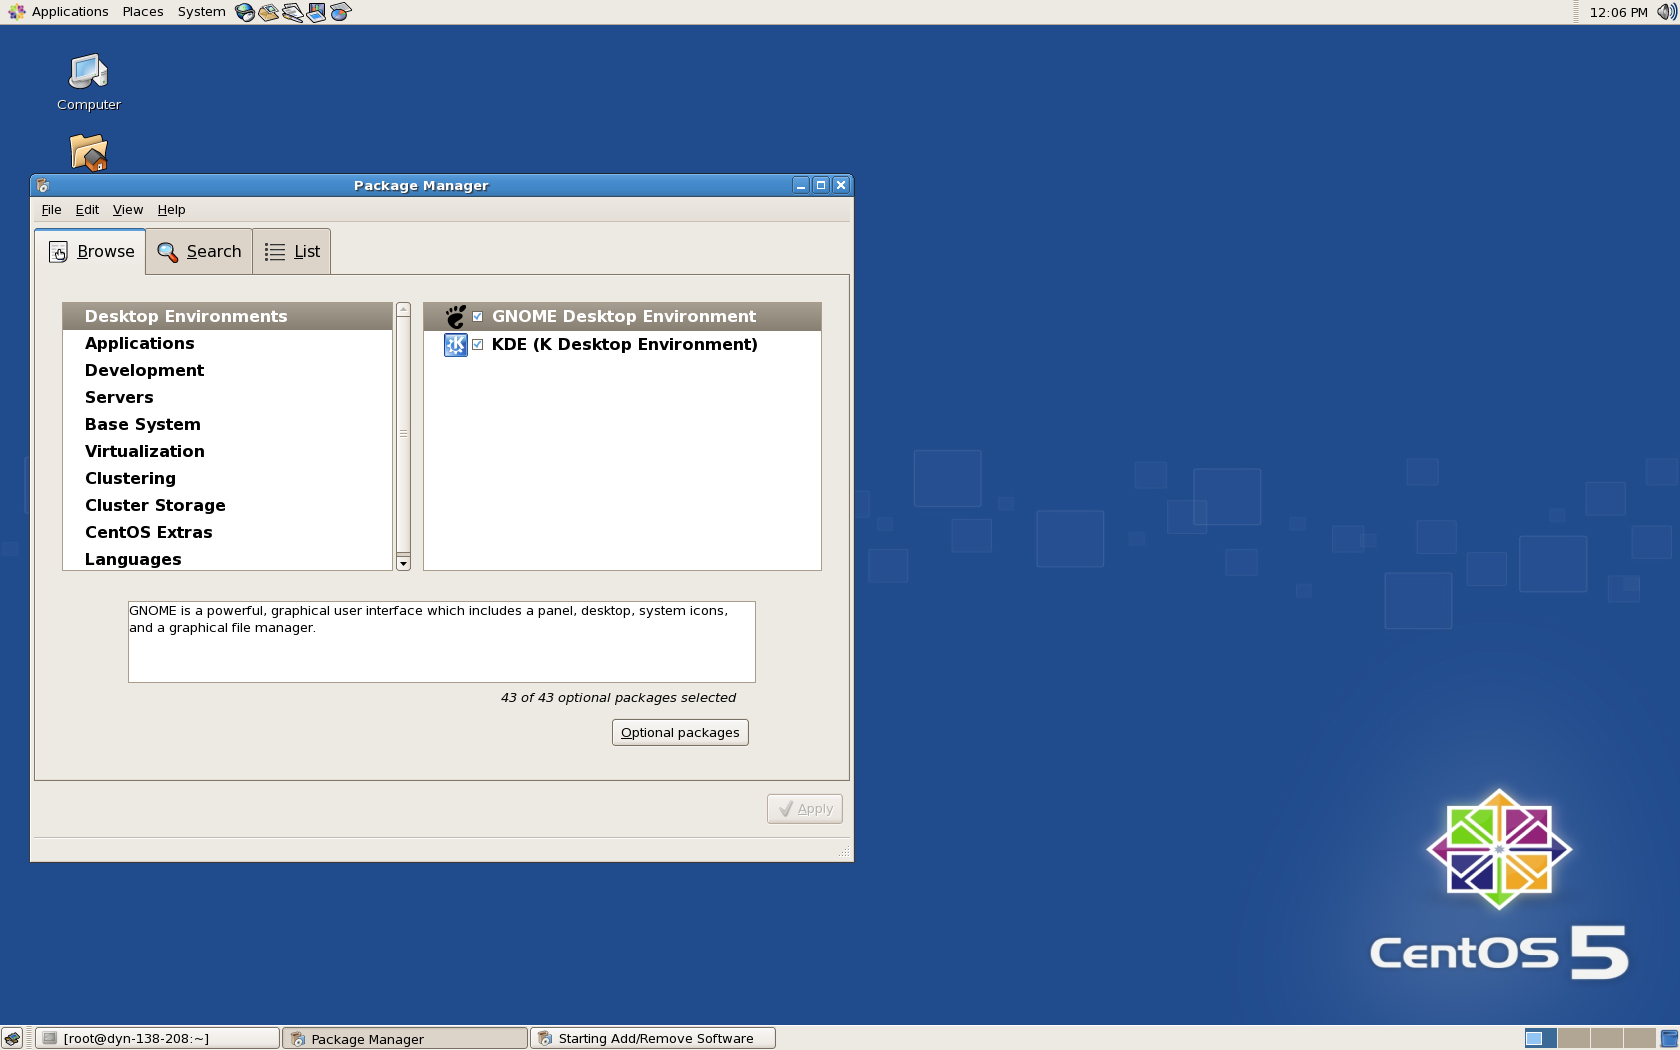Image resolution: width=1680 pixels, height=1050 pixels.
Task: Open the File menu in Package Manager
Action: [x=51, y=210]
